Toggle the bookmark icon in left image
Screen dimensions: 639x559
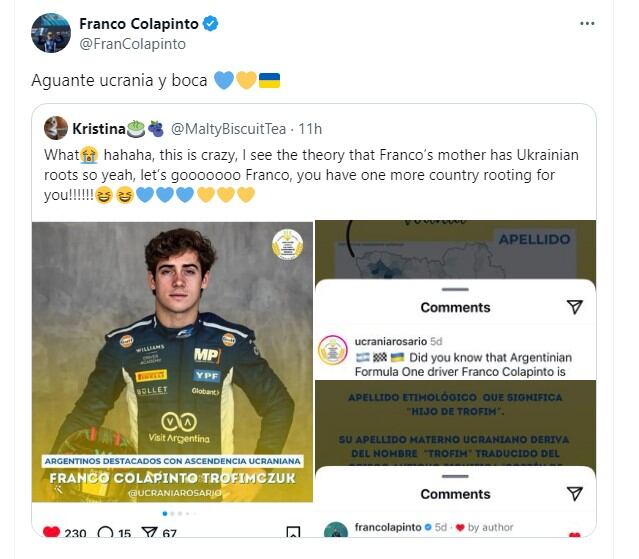(293, 534)
